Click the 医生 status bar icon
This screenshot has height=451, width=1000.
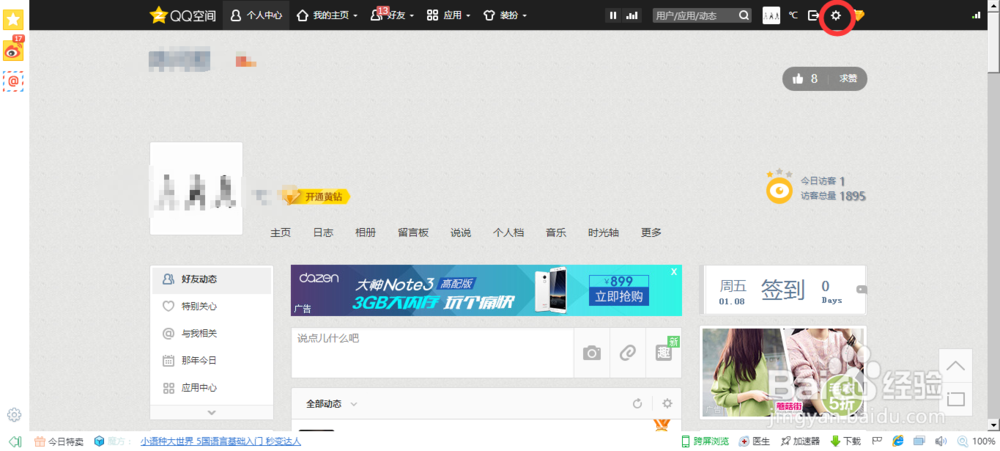coord(754,441)
